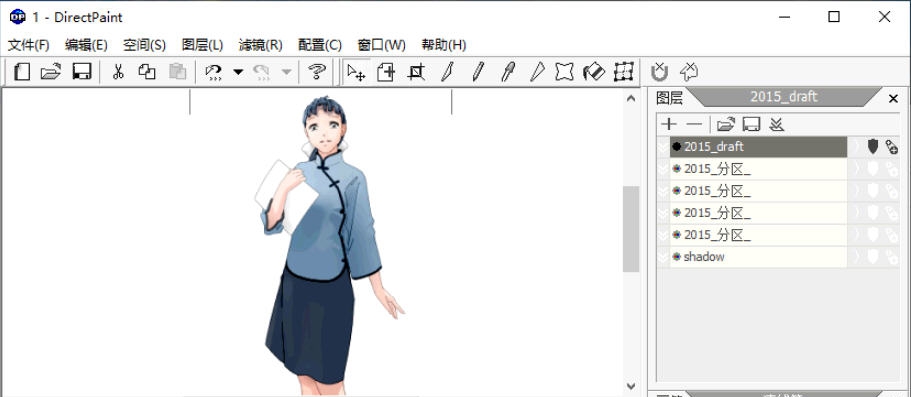Select the wedge-shaped tool after the eyedropper

(x=537, y=72)
